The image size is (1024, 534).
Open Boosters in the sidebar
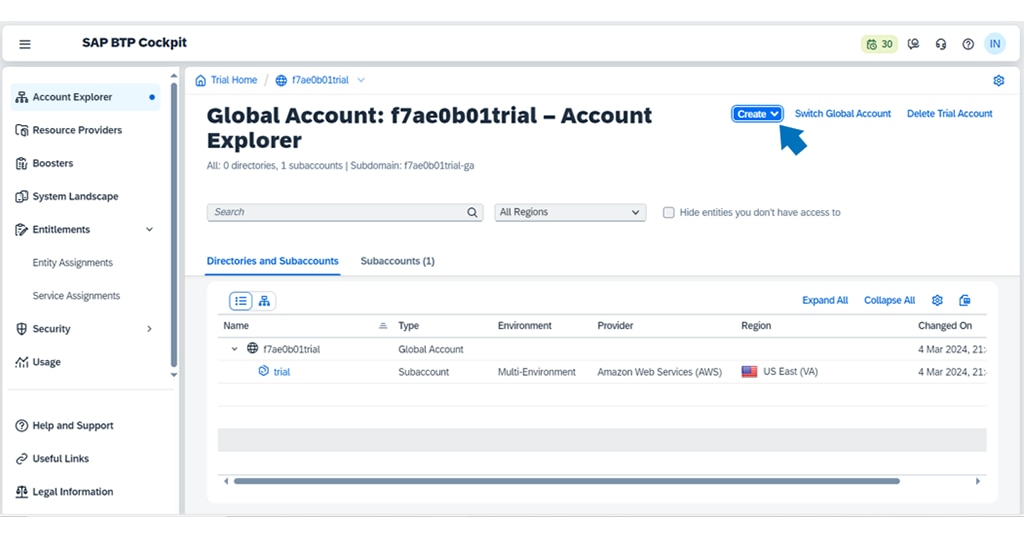52,163
